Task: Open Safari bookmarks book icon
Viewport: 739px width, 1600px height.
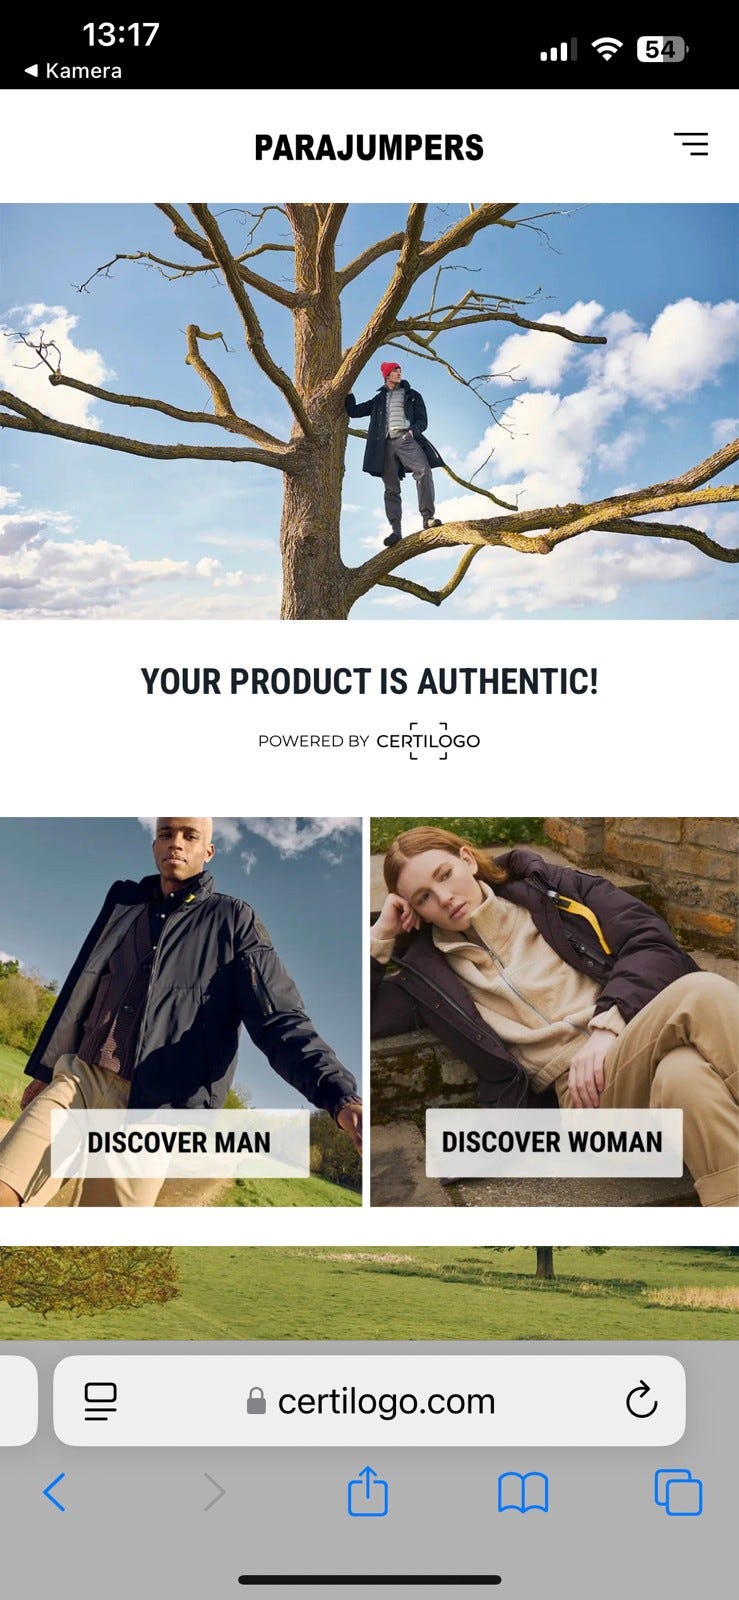Action: click(x=523, y=1493)
